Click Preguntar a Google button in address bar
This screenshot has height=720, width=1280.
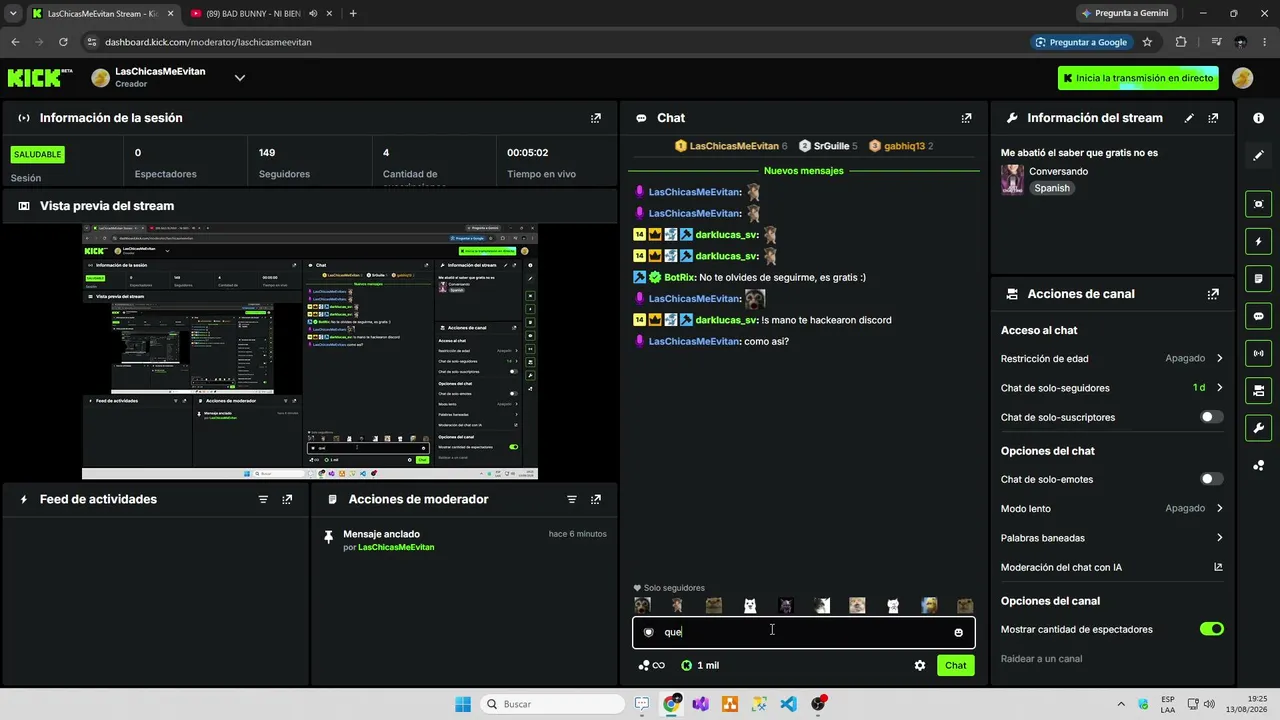point(1080,42)
